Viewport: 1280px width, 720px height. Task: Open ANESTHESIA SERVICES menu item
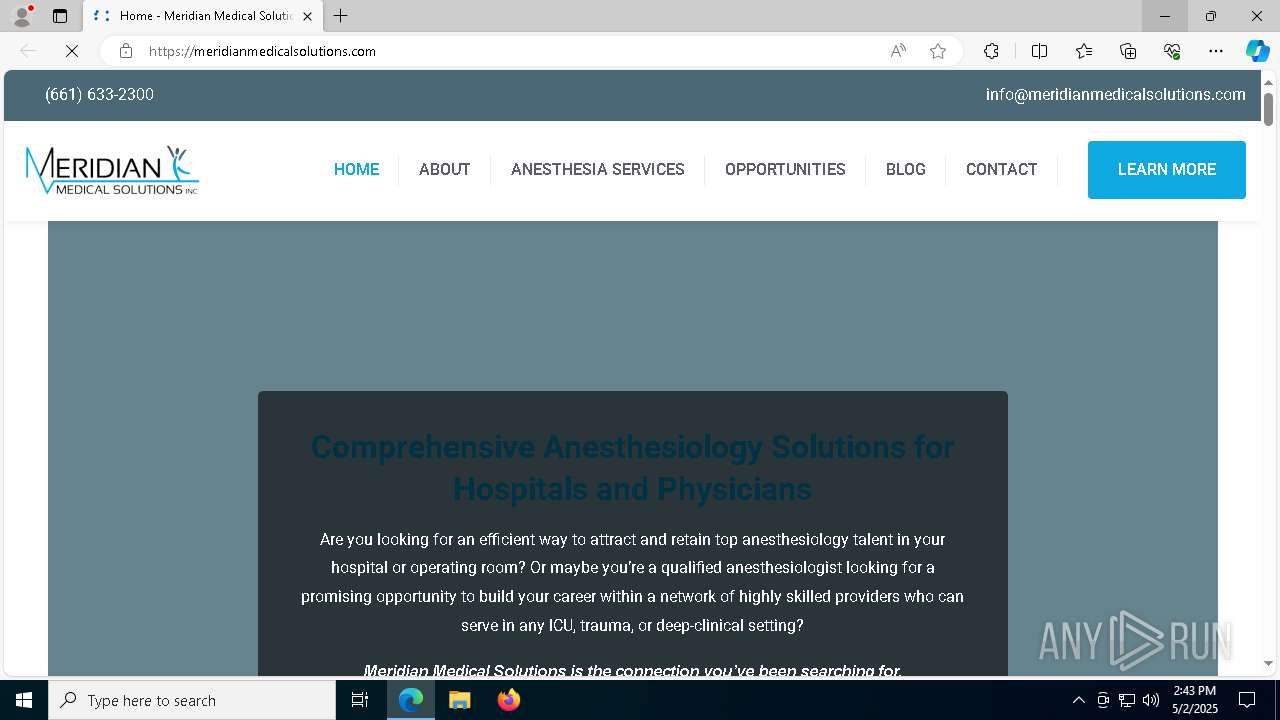(x=598, y=170)
